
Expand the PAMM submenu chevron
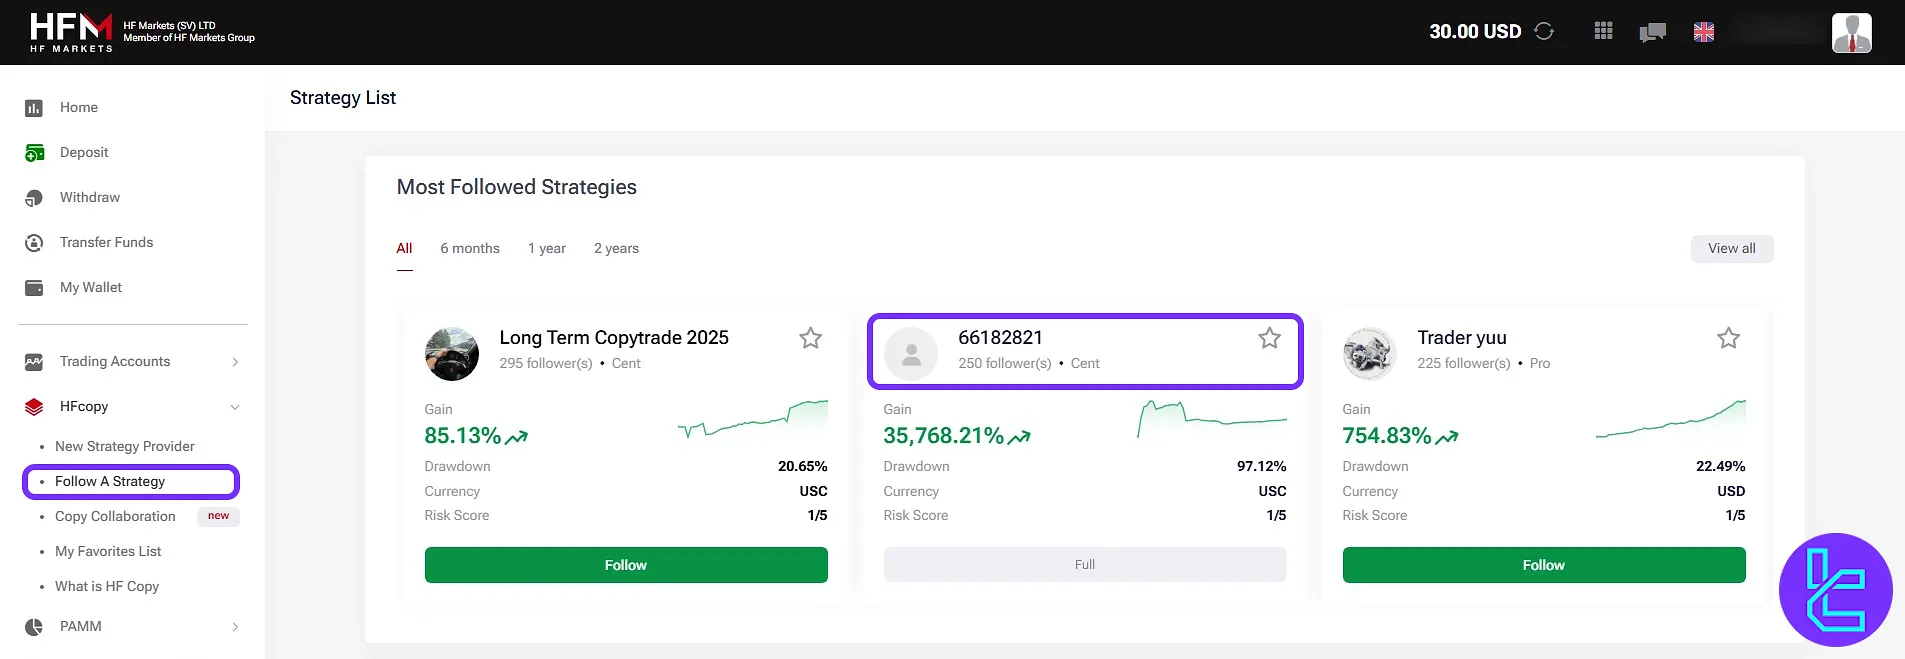pyautogui.click(x=235, y=627)
